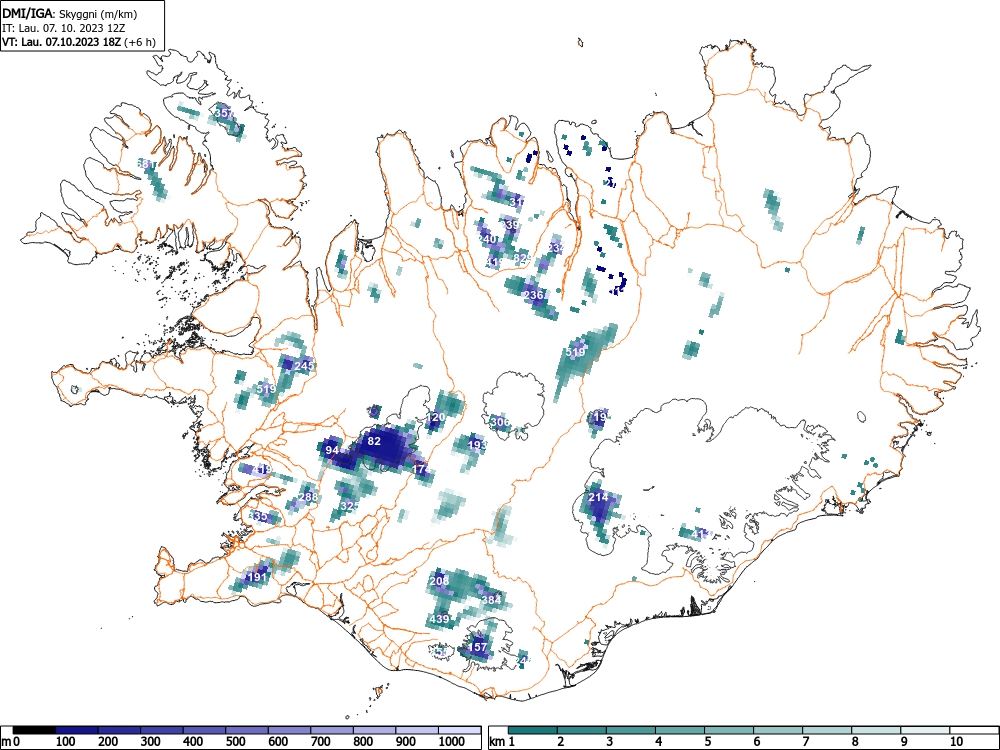Click the "400" label on the meter legend

[193, 742]
